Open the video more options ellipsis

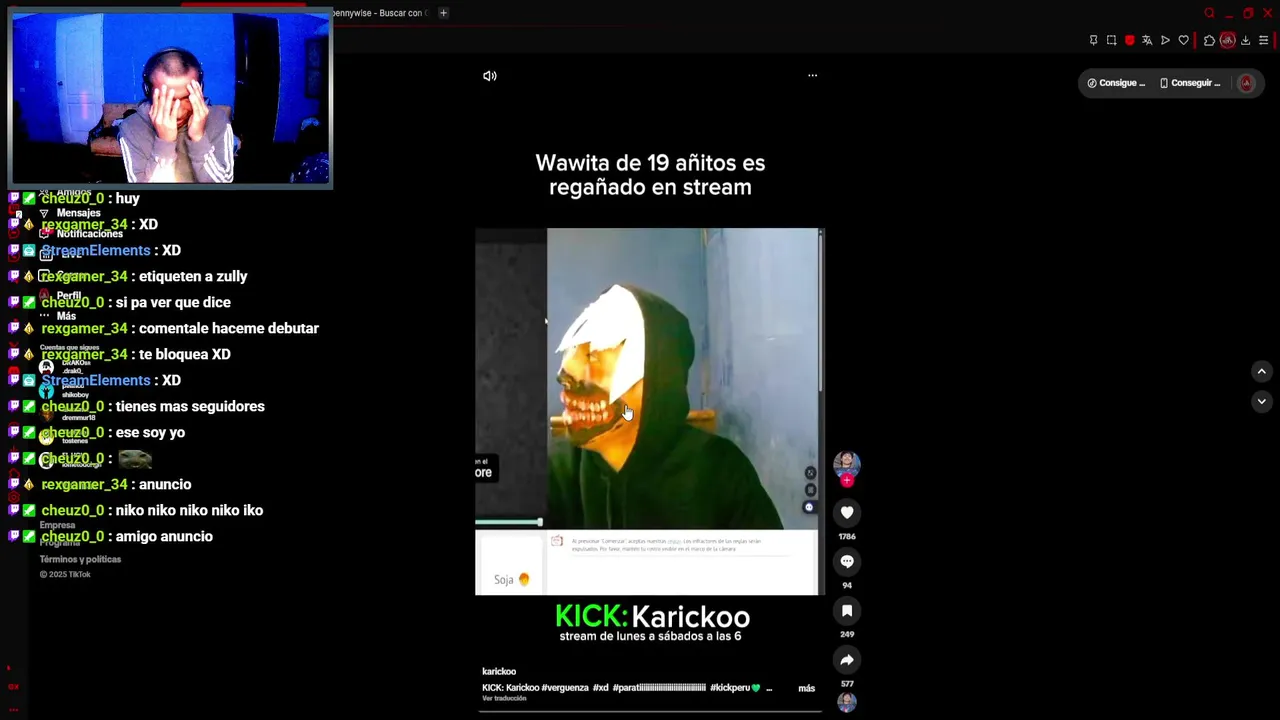pos(812,75)
